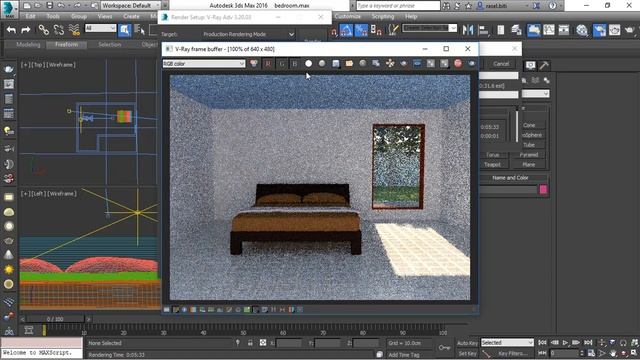The height and width of the screenshot is (360, 640).
Task: Click Maximize Viewport toggle in bottom-right corner
Action: [634, 353]
